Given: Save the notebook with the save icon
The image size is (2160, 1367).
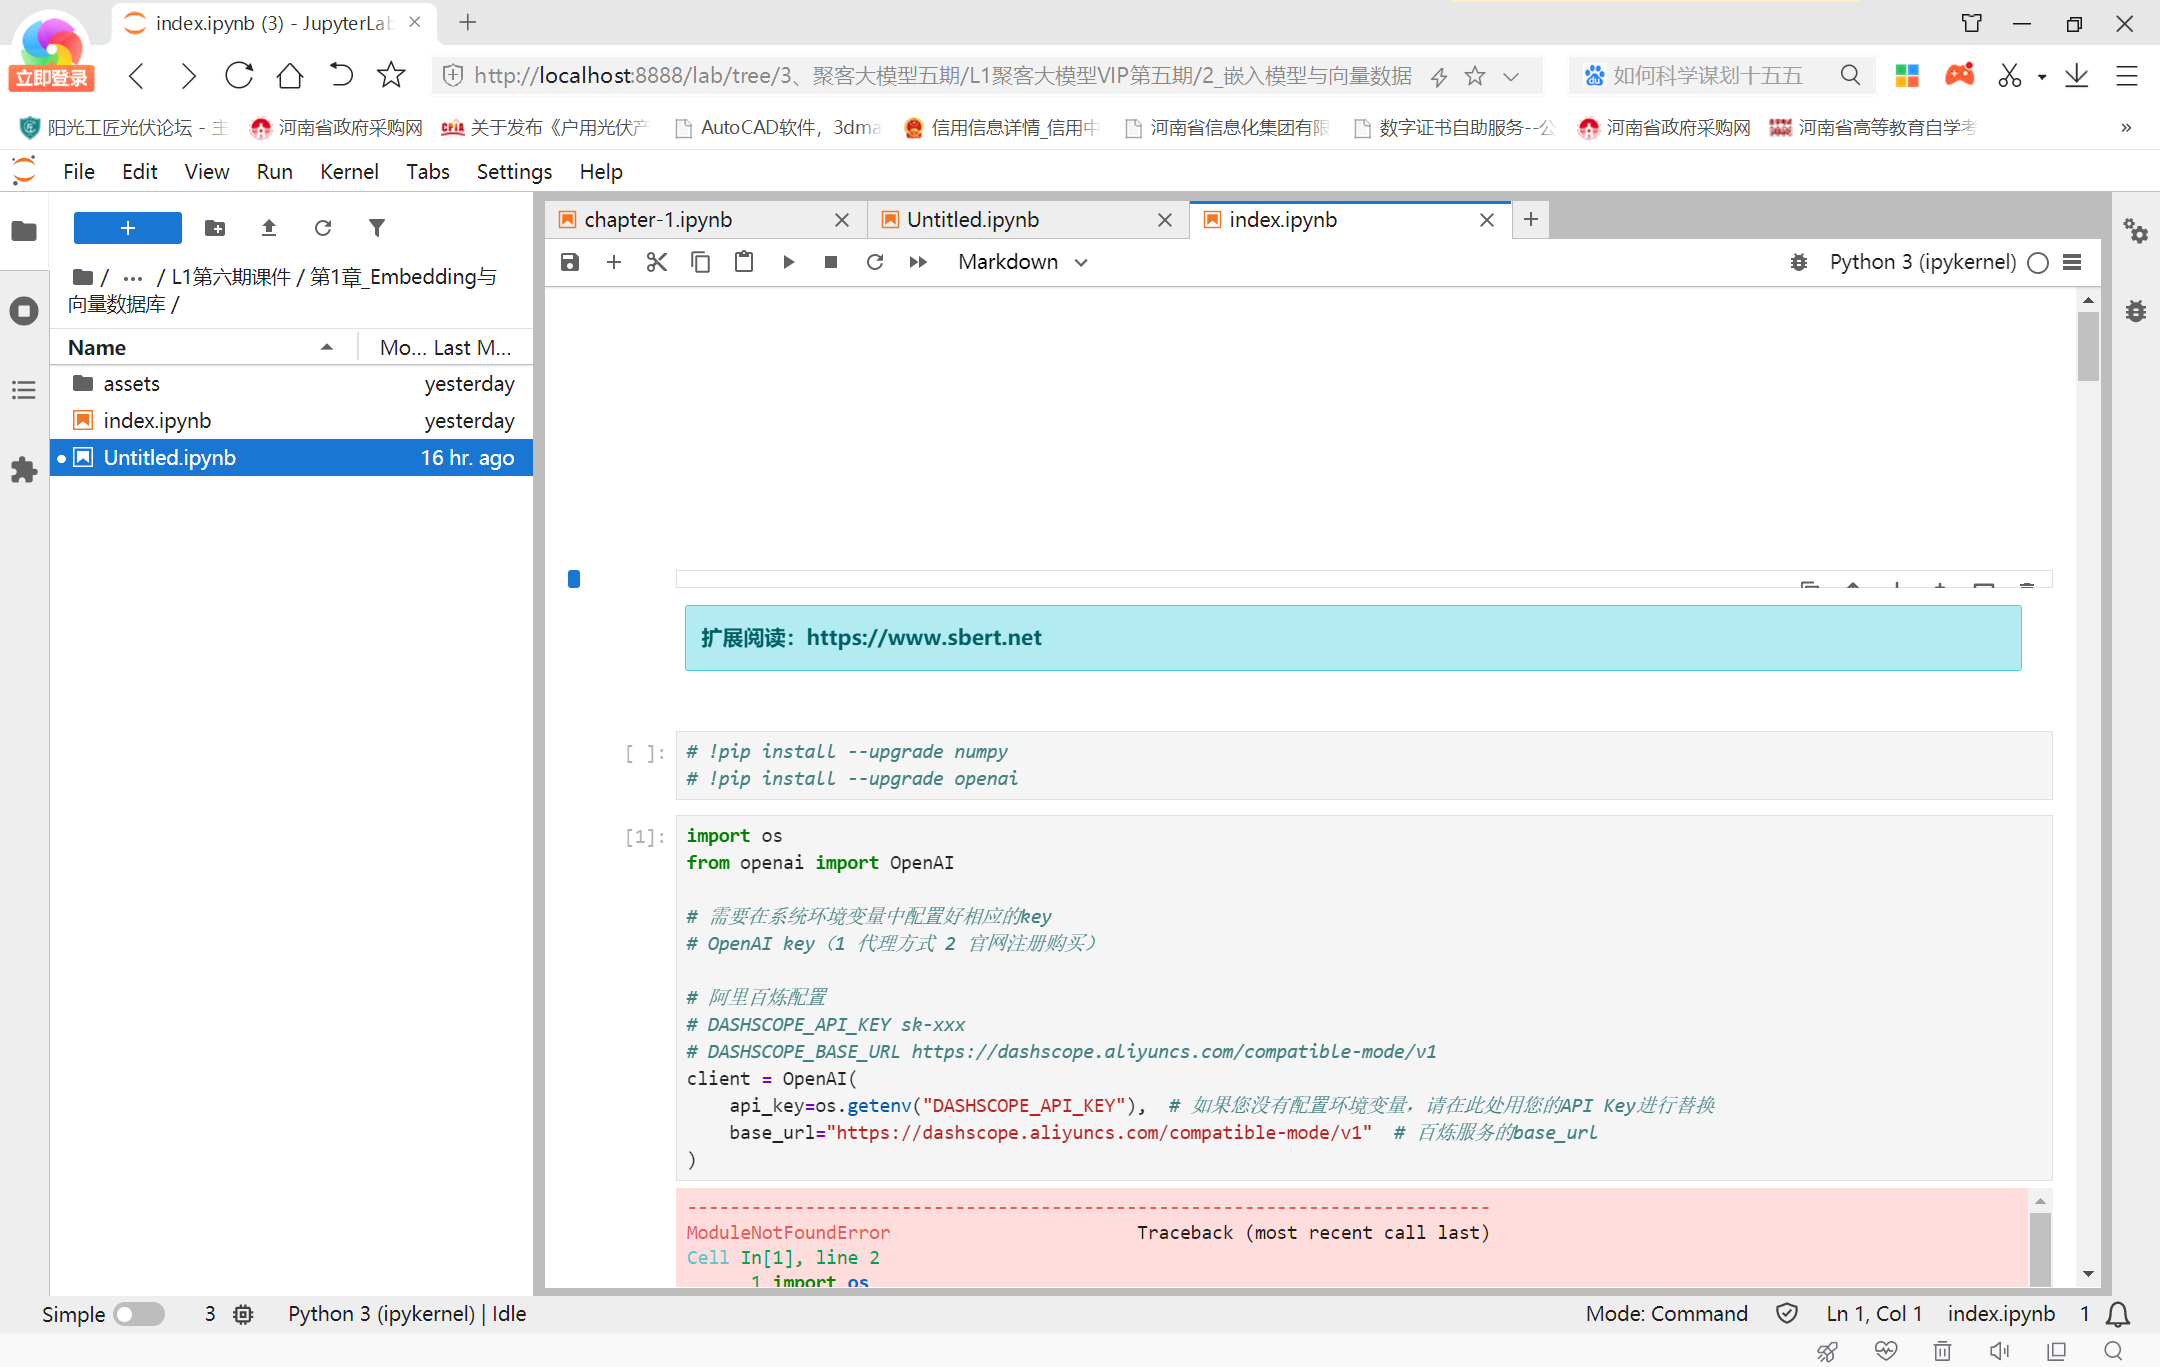Looking at the screenshot, I should click(x=570, y=262).
